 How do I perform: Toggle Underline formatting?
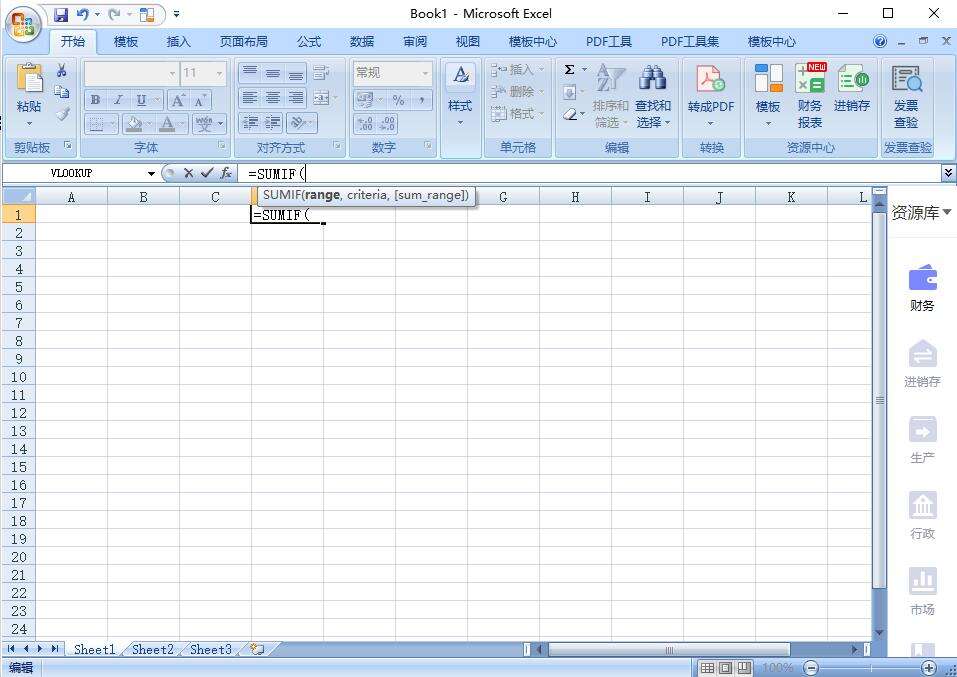pyautogui.click(x=141, y=100)
